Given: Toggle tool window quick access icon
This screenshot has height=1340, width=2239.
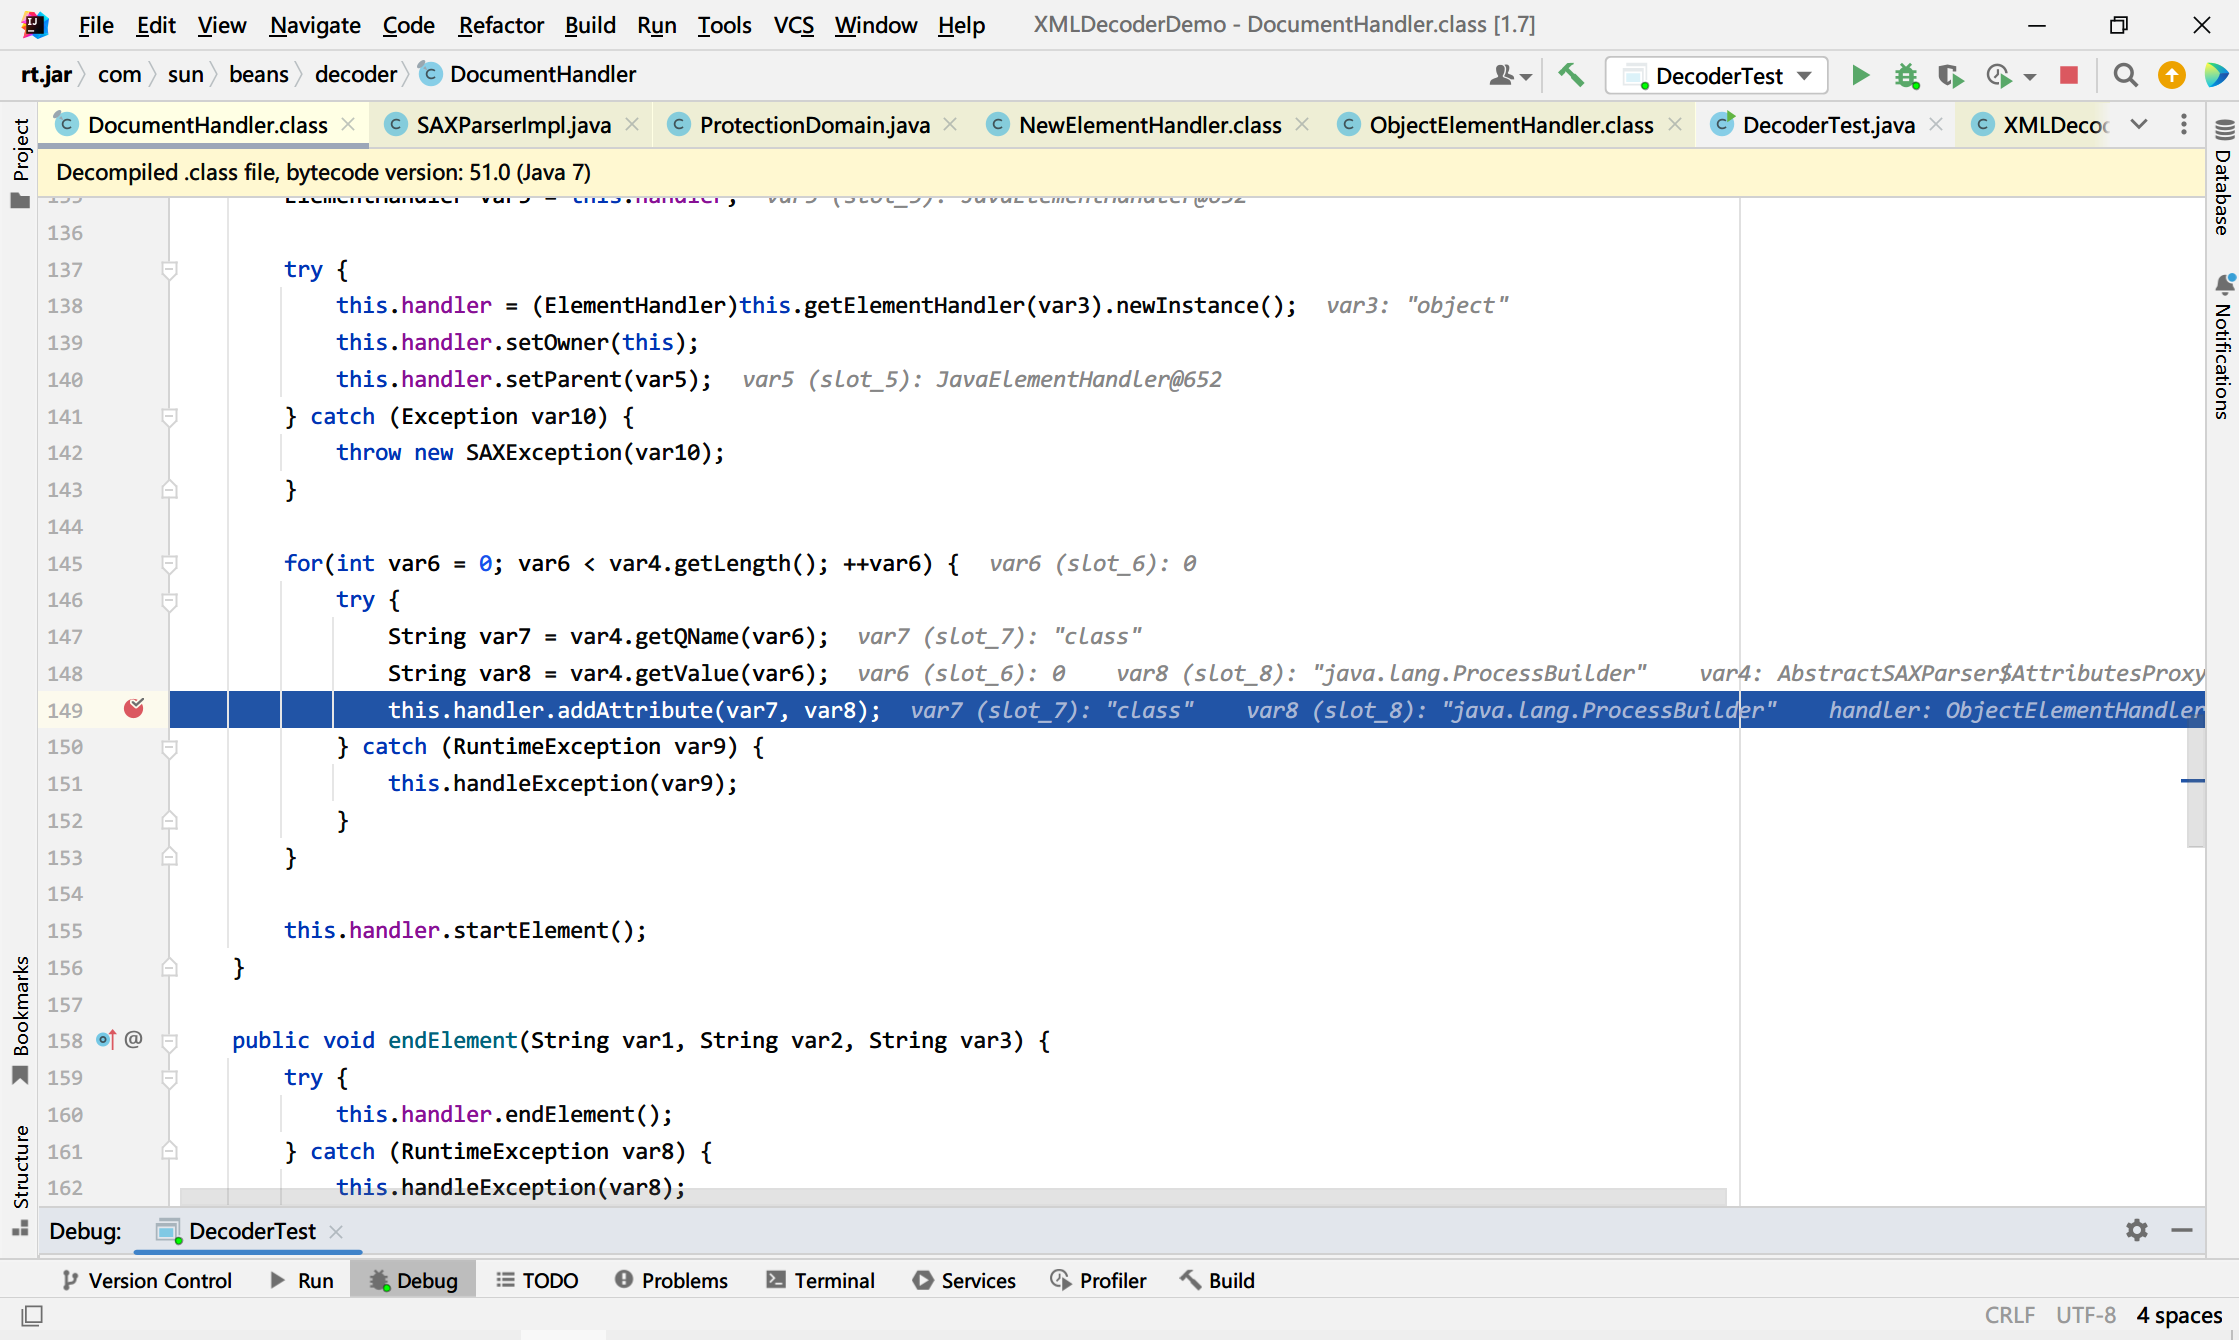Looking at the screenshot, I should 32,1315.
